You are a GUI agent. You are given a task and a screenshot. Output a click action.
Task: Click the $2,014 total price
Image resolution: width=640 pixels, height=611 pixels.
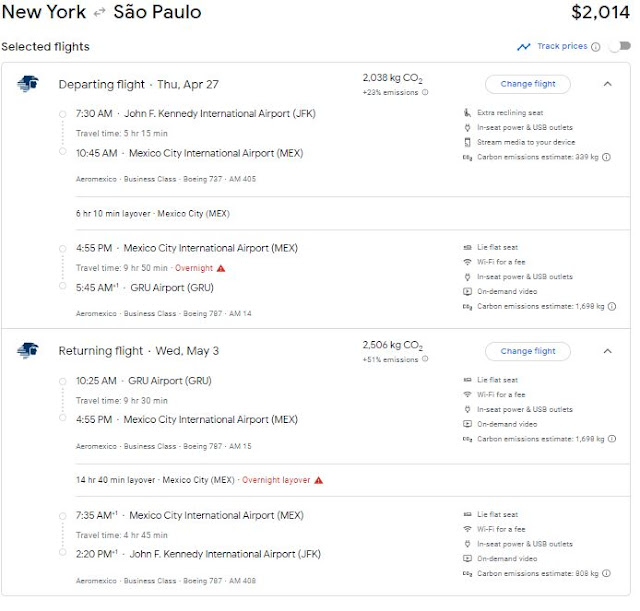click(x=596, y=13)
